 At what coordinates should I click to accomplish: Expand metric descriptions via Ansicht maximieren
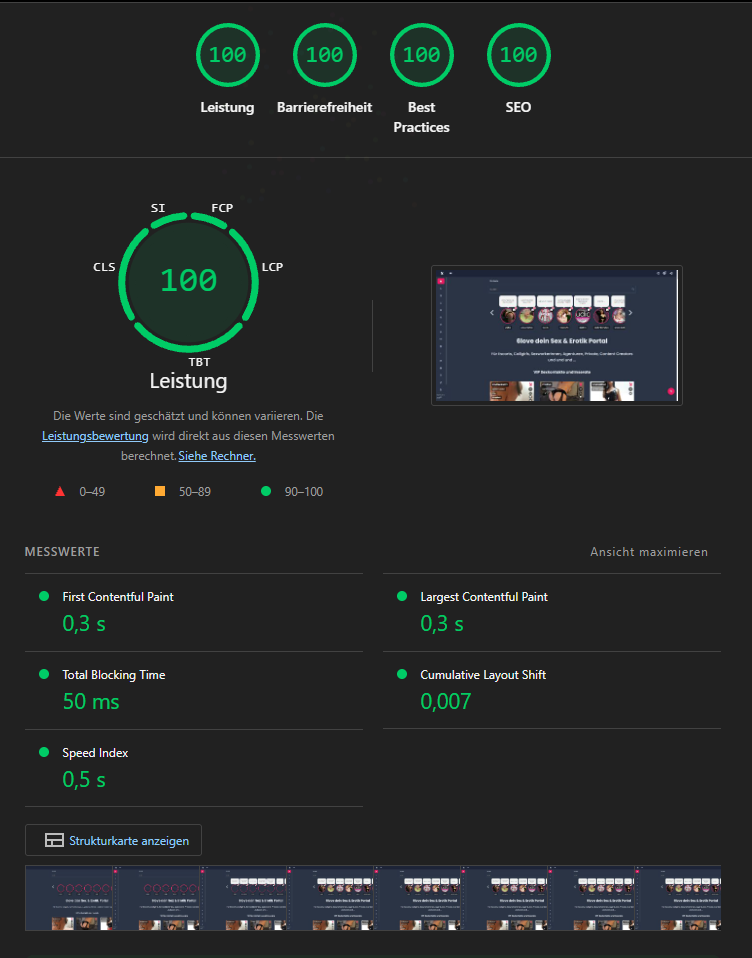pyautogui.click(x=648, y=552)
